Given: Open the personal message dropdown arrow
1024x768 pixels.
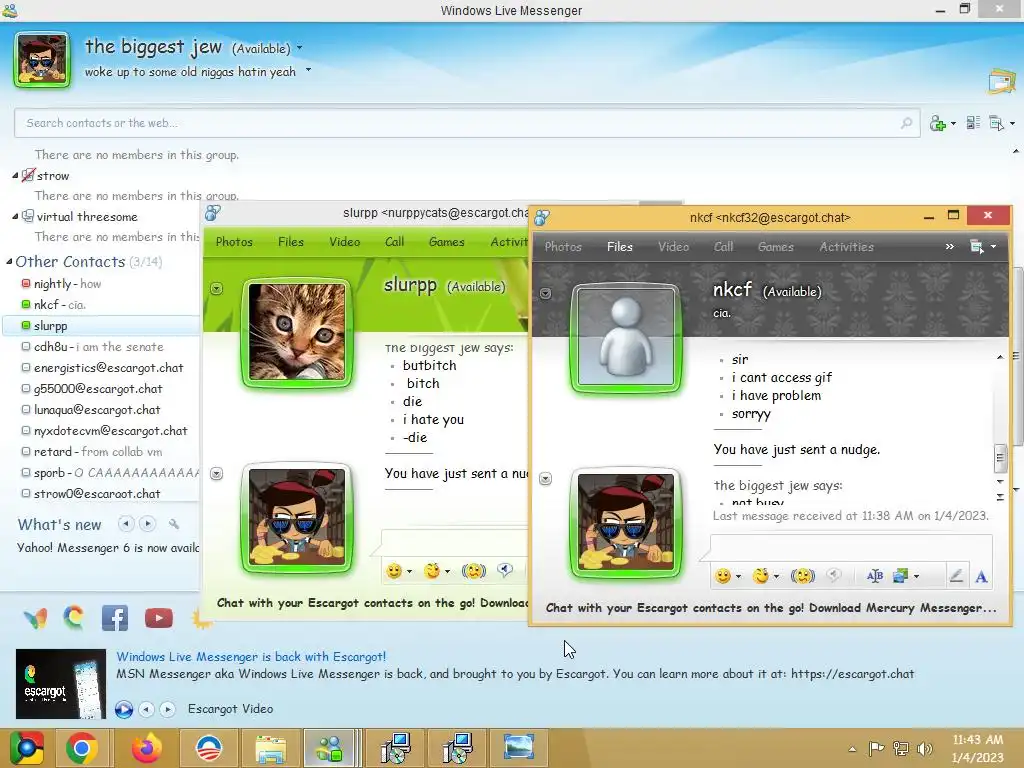Looking at the screenshot, I should (x=308, y=71).
